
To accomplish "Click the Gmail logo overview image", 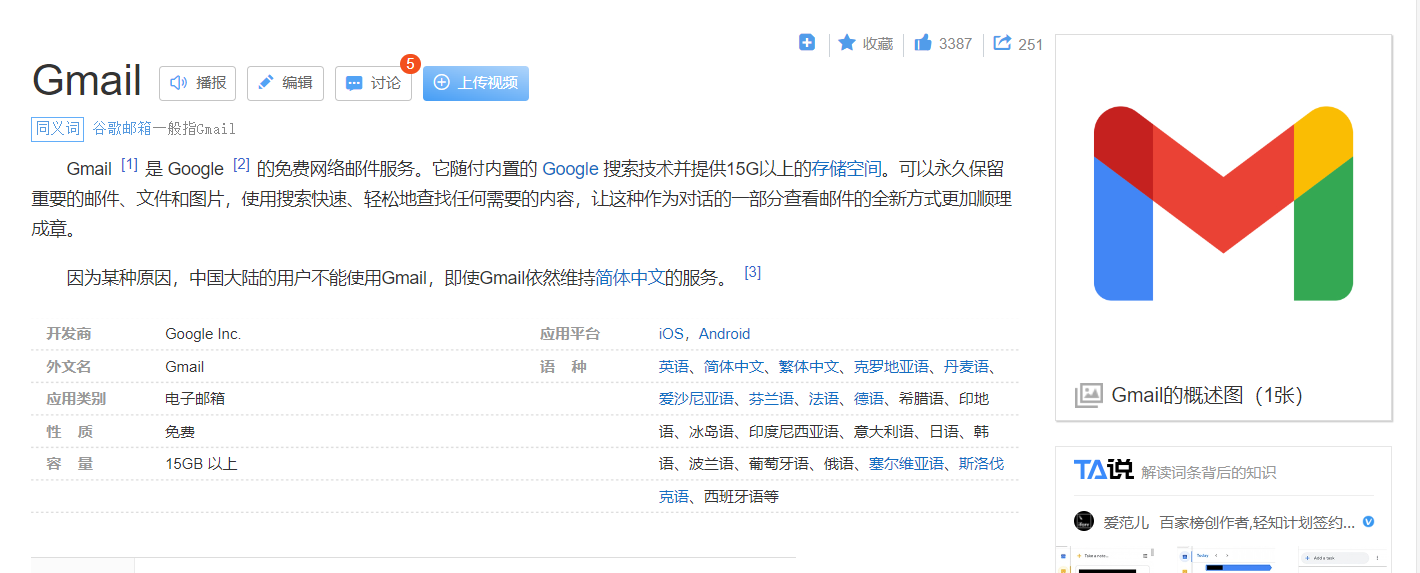I will coord(1223,203).
